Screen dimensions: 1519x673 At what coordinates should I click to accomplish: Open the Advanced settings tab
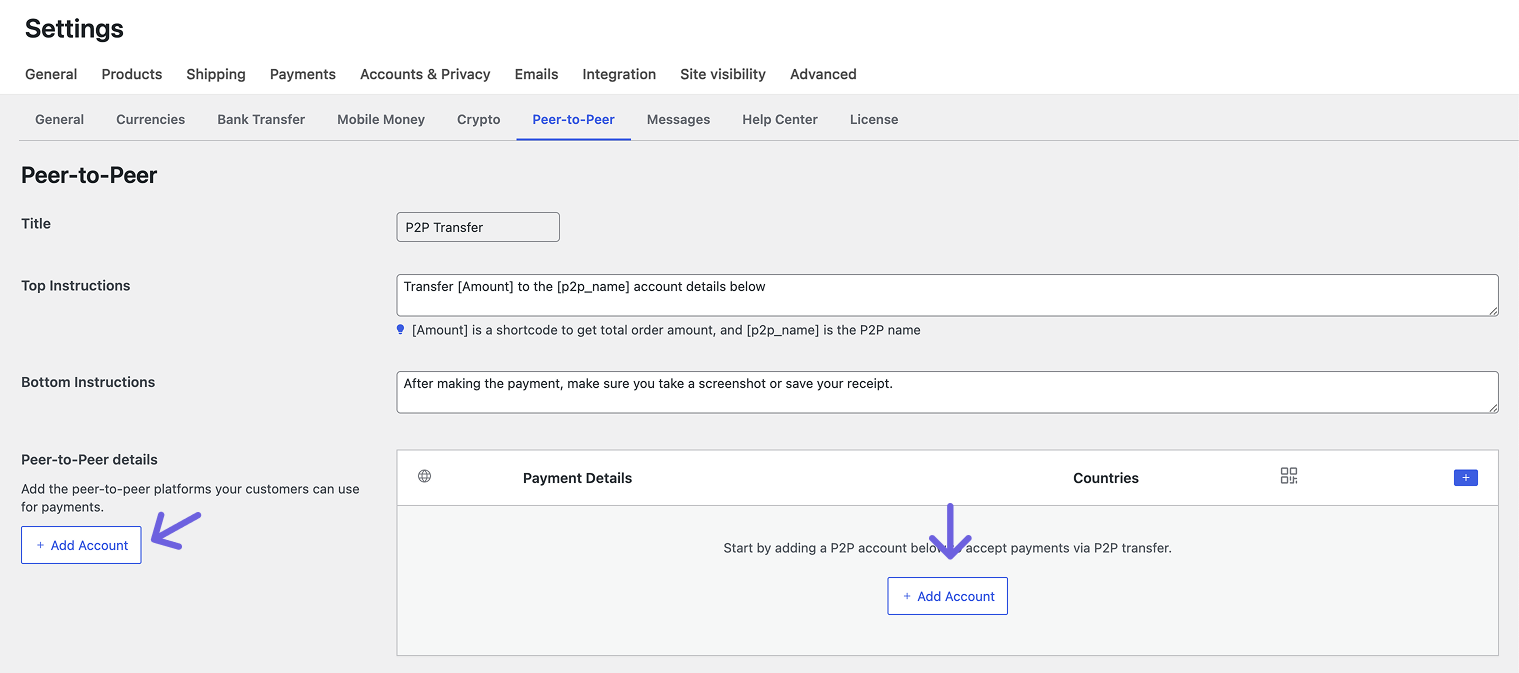823,74
